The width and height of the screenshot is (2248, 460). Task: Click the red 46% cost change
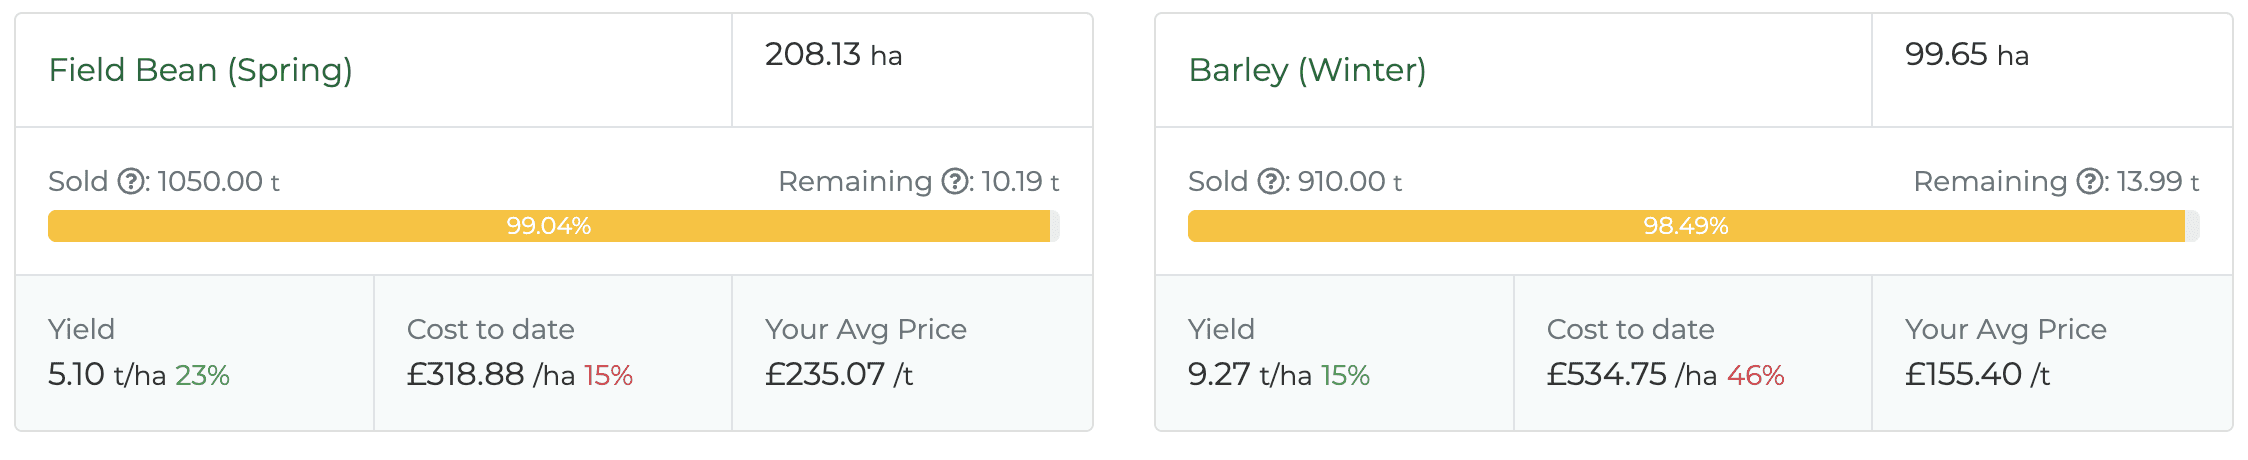coord(1756,376)
